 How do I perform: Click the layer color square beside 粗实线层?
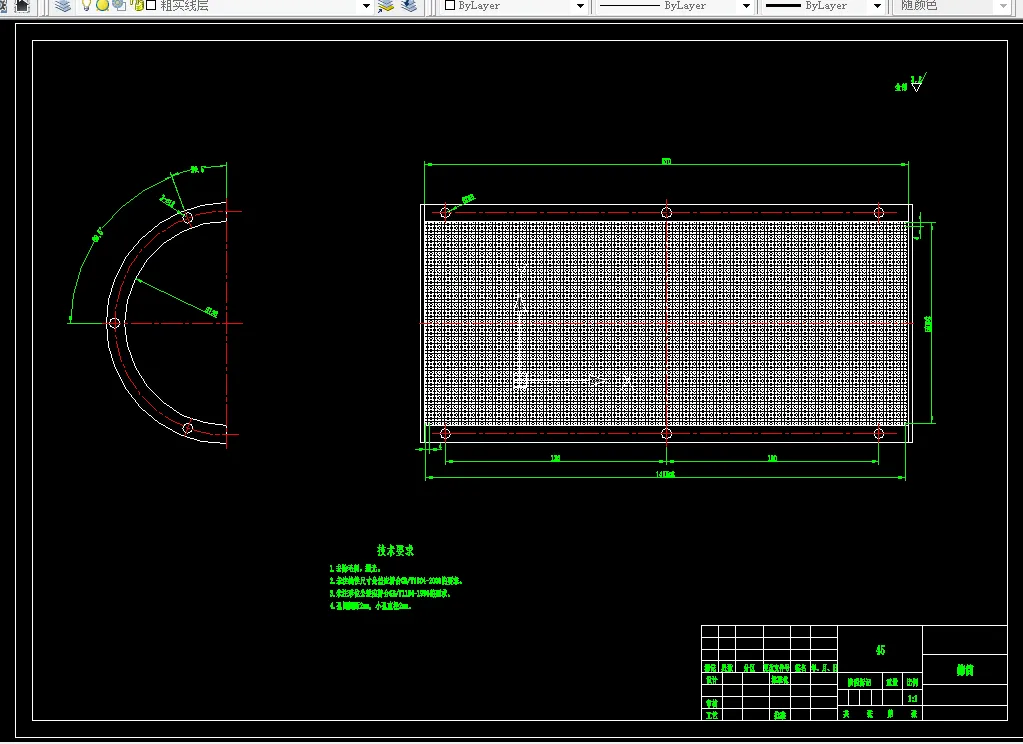tap(151, 5)
